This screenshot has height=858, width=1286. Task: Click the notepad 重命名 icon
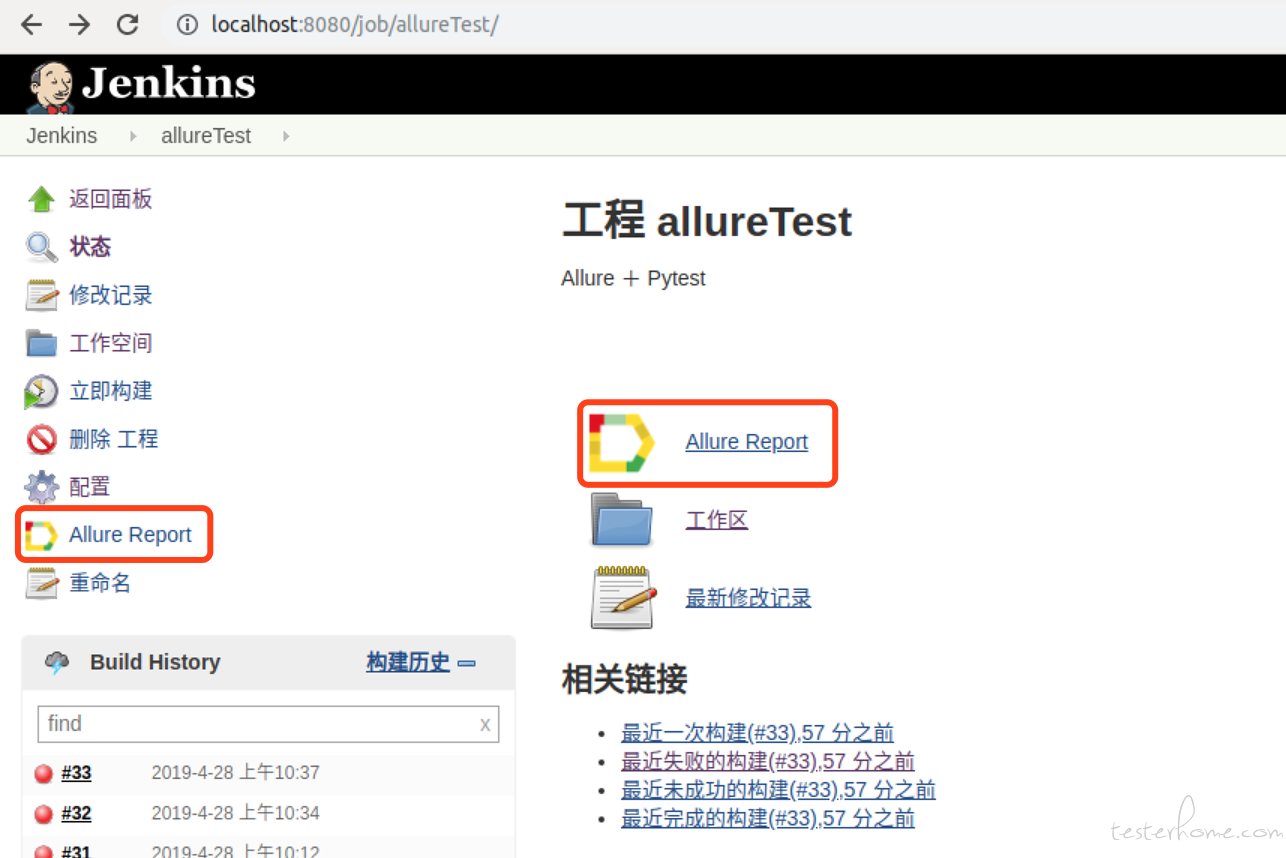(x=41, y=583)
